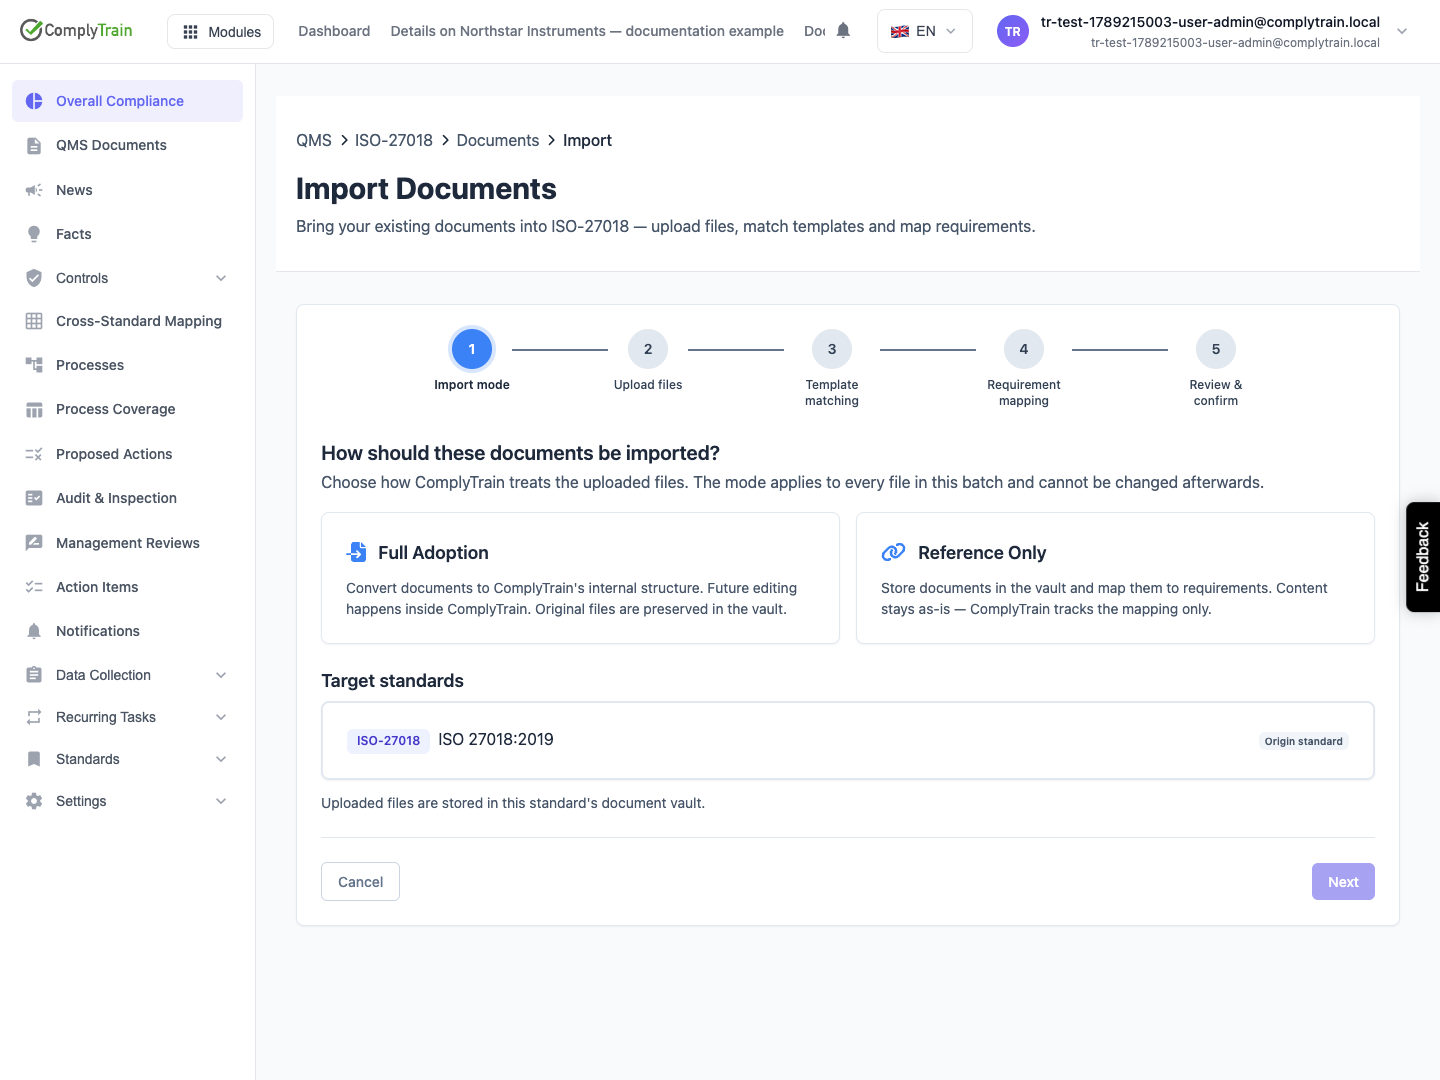Click the Cancel button

click(x=360, y=882)
